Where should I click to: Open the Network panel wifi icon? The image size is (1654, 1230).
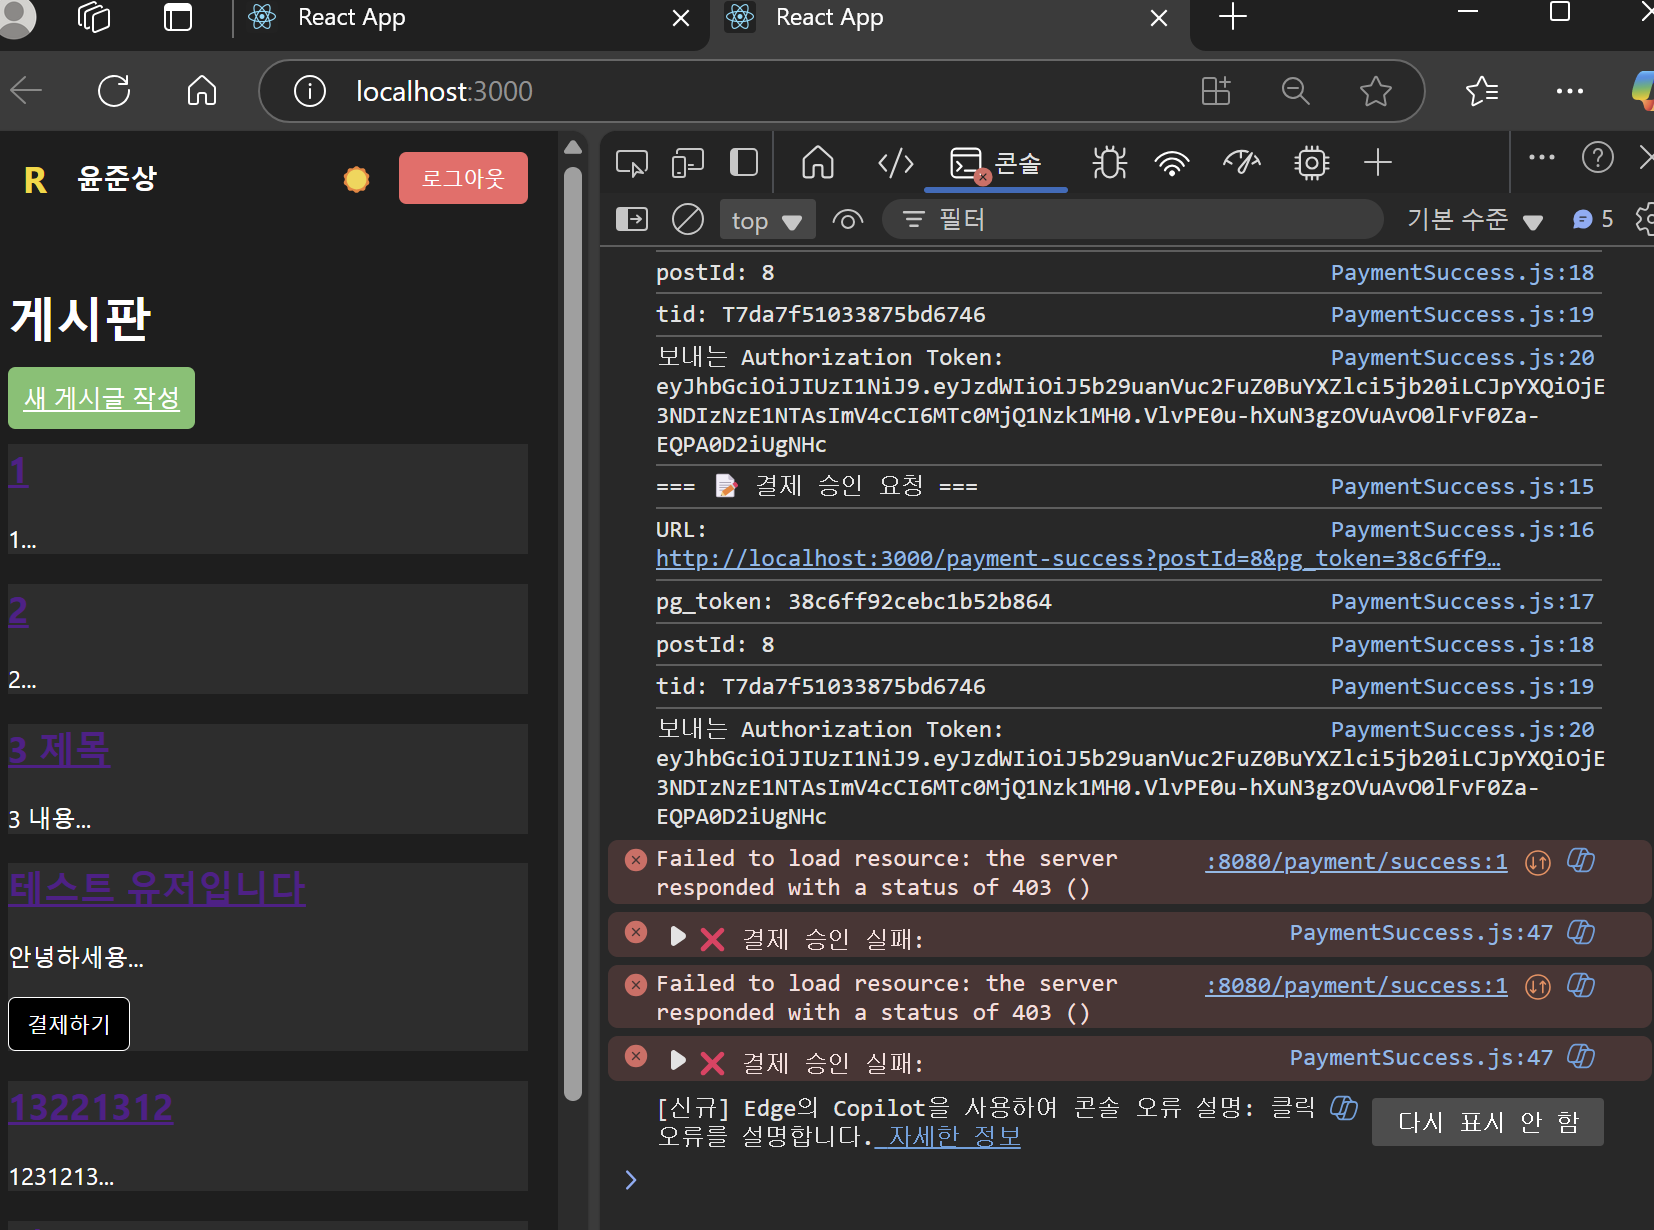[1171, 163]
